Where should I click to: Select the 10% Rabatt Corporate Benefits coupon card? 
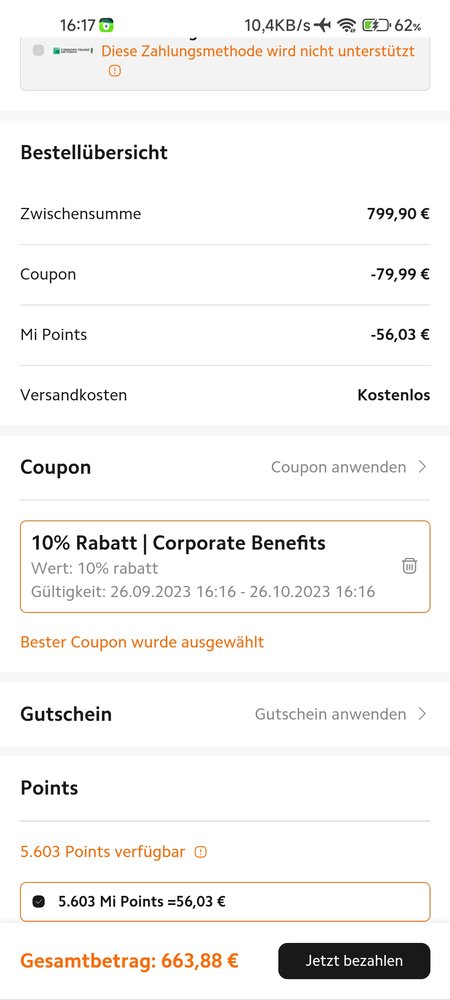[x=225, y=566]
